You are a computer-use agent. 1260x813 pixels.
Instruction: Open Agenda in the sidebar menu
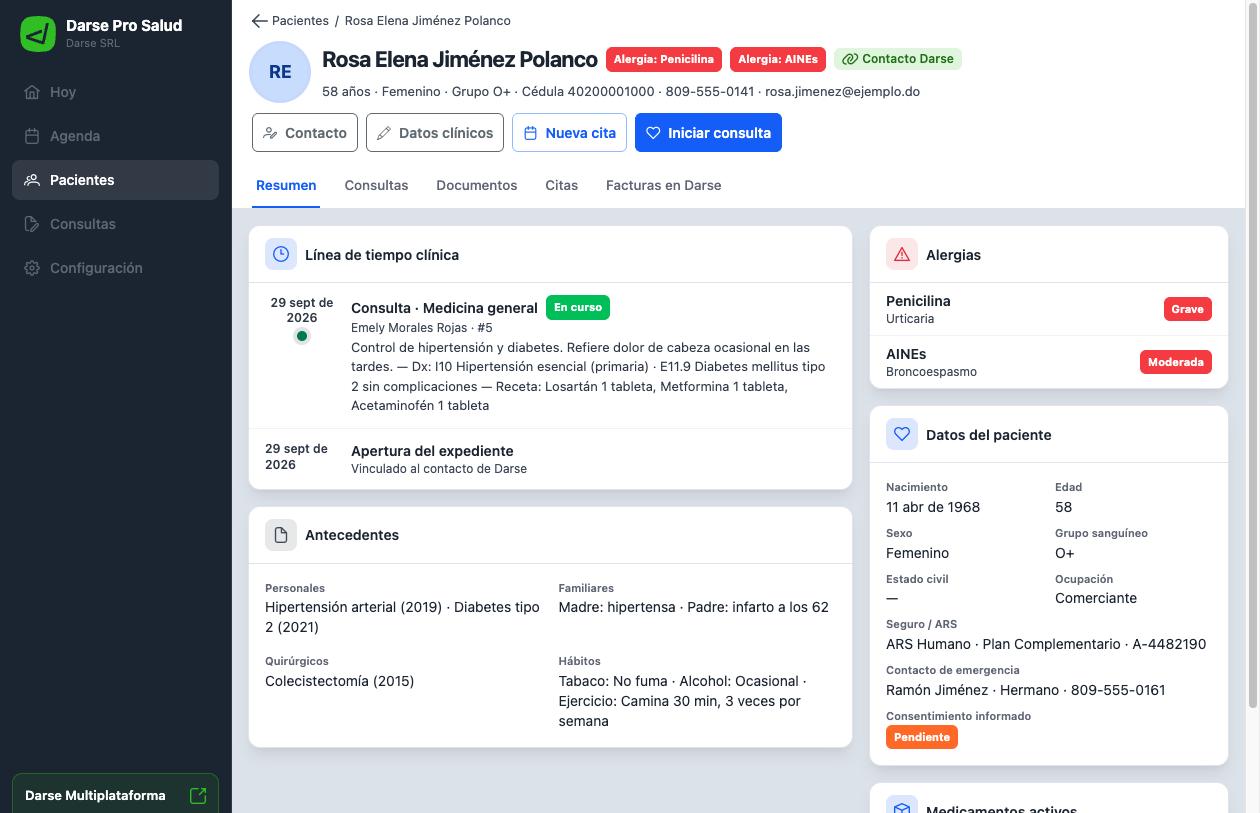coord(115,136)
